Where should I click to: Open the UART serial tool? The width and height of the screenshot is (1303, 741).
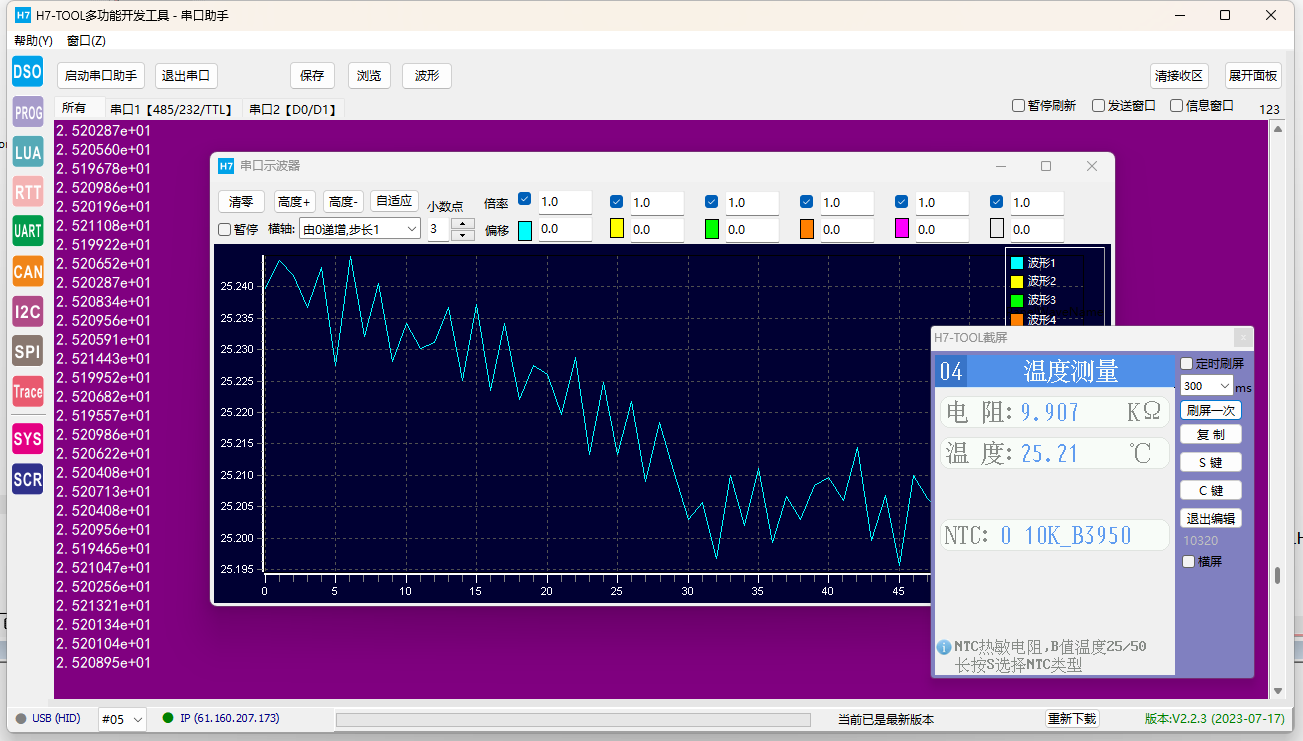27,231
